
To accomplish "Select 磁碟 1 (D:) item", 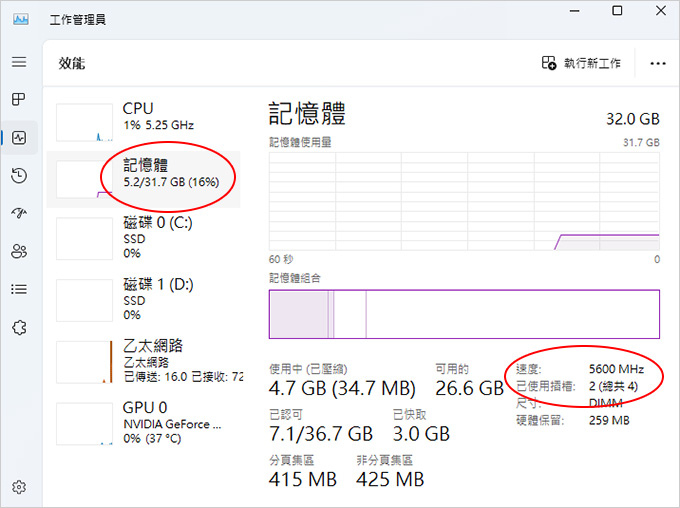I will (143, 300).
